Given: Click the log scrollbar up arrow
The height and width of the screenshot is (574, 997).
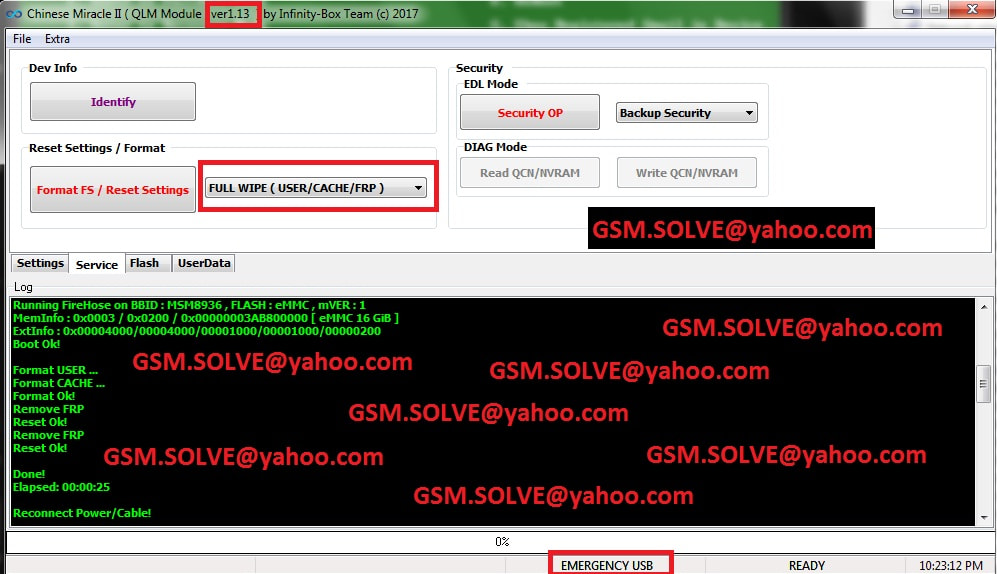Looking at the screenshot, I should pyautogui.click(x=983, y=307).
